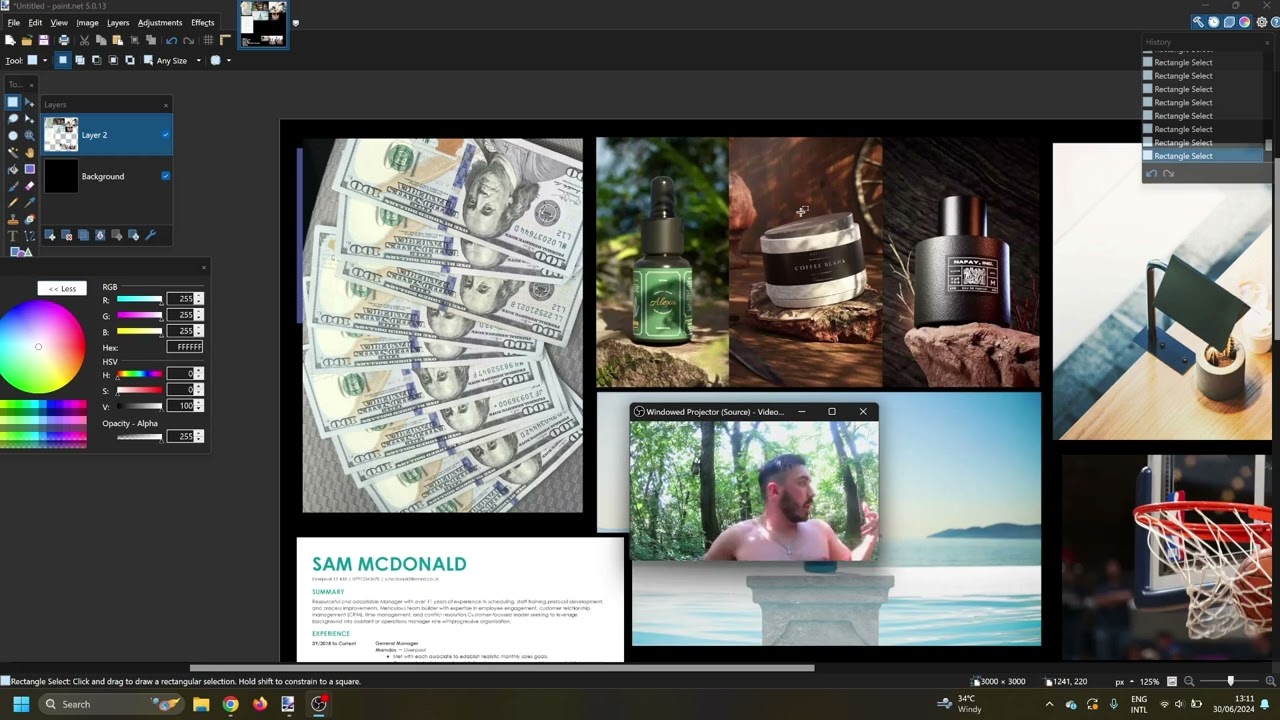The image size is (1280, 720).
Task: Click the undo arrow in History panel
Action: click(x=1151, y=174)
